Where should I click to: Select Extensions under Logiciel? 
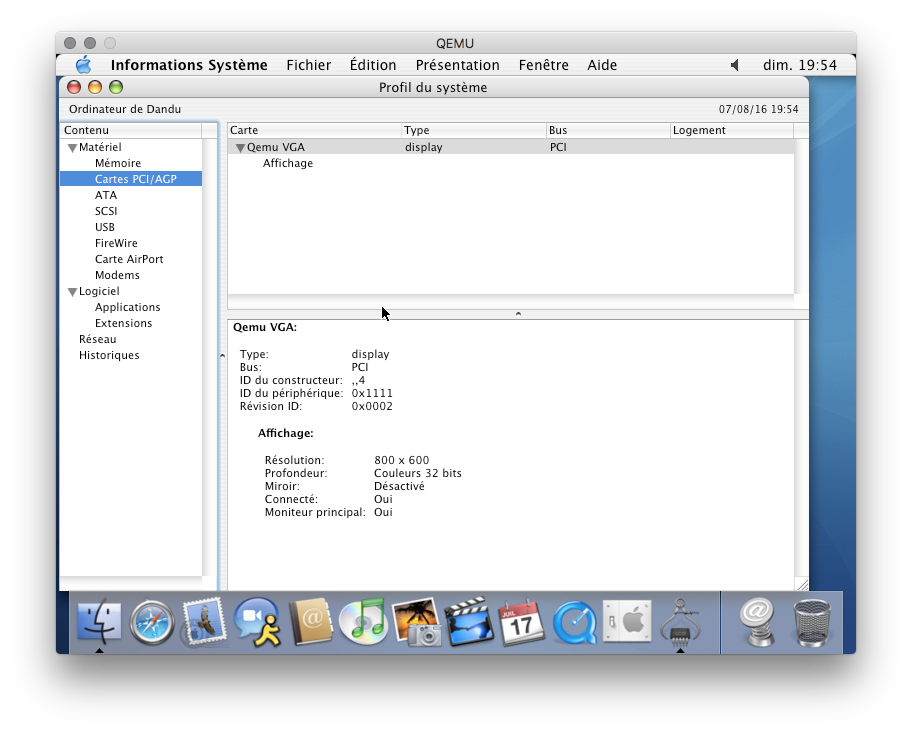point(123,323)
